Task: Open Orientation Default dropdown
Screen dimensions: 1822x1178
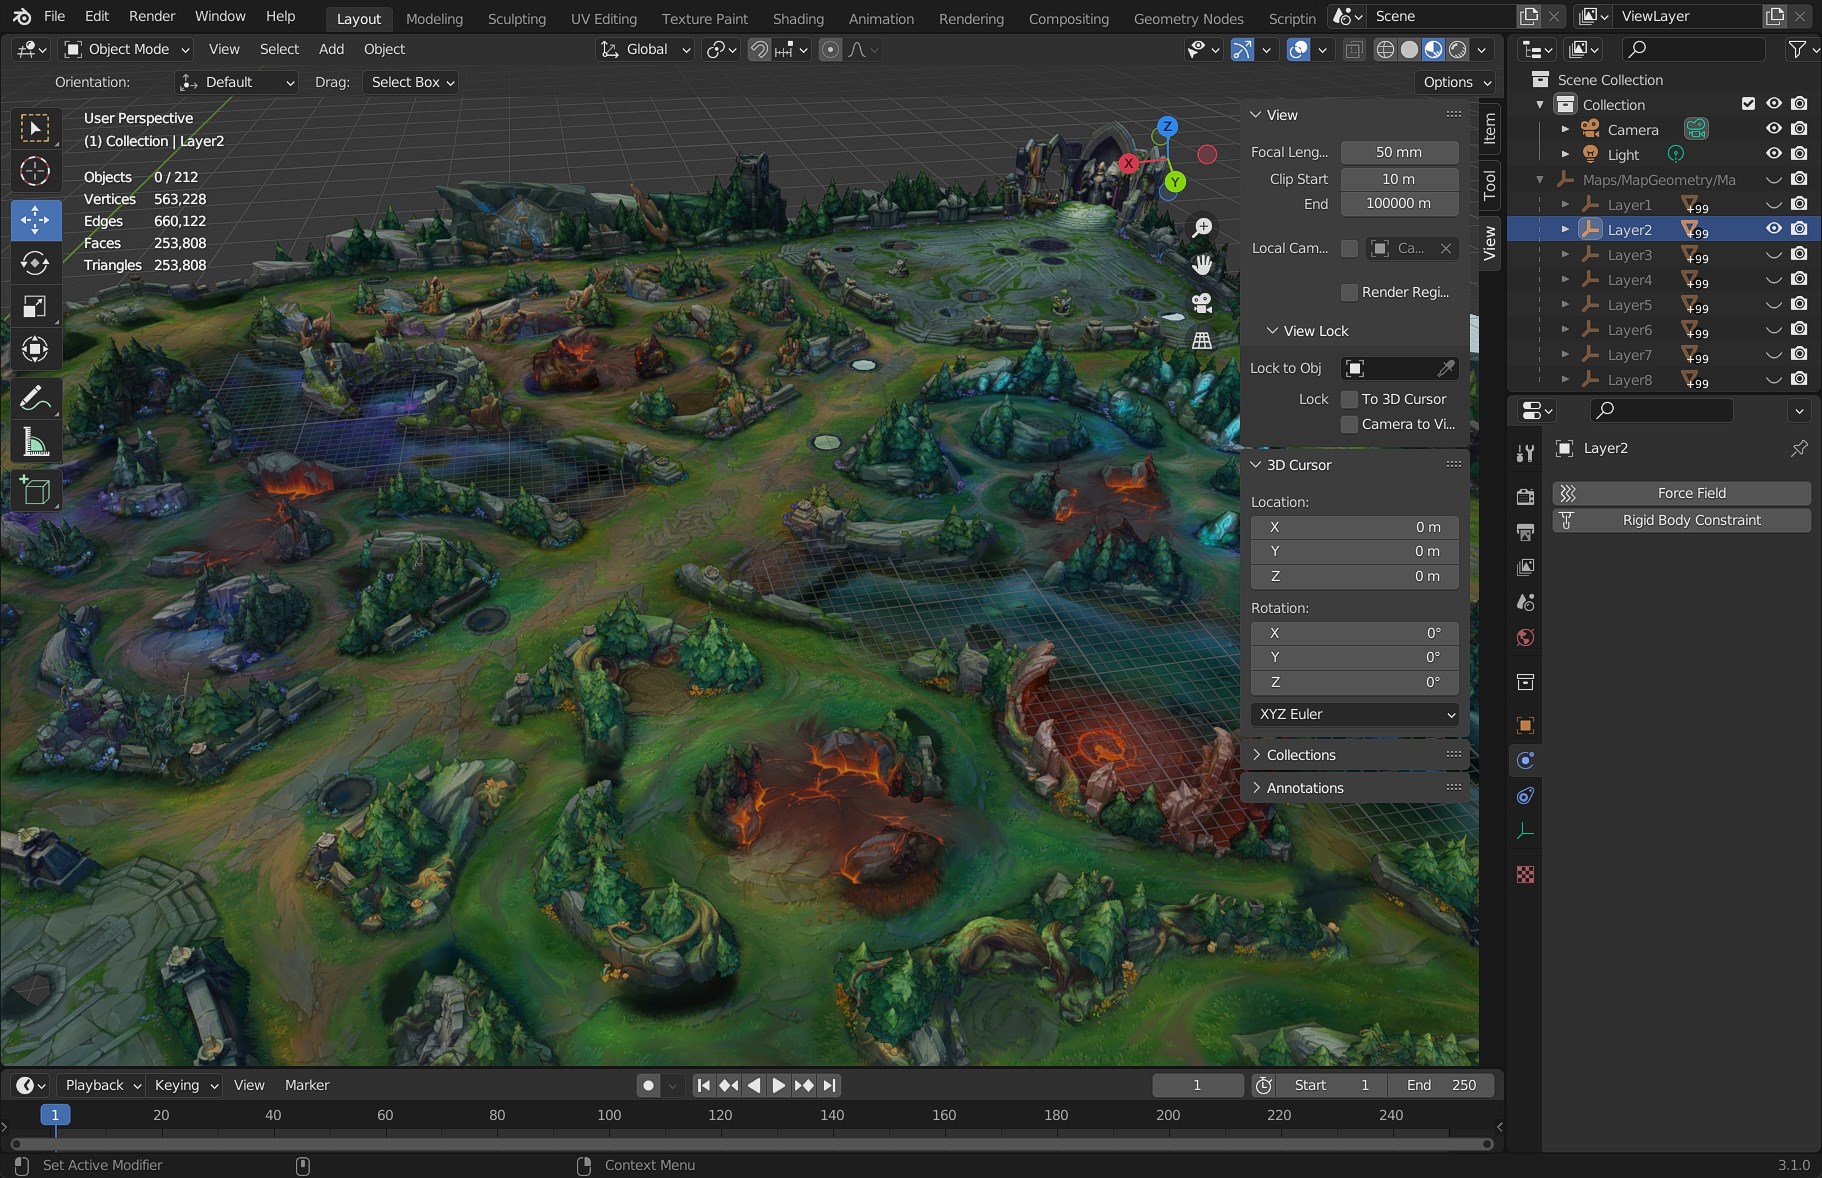Action: point(237,82)
